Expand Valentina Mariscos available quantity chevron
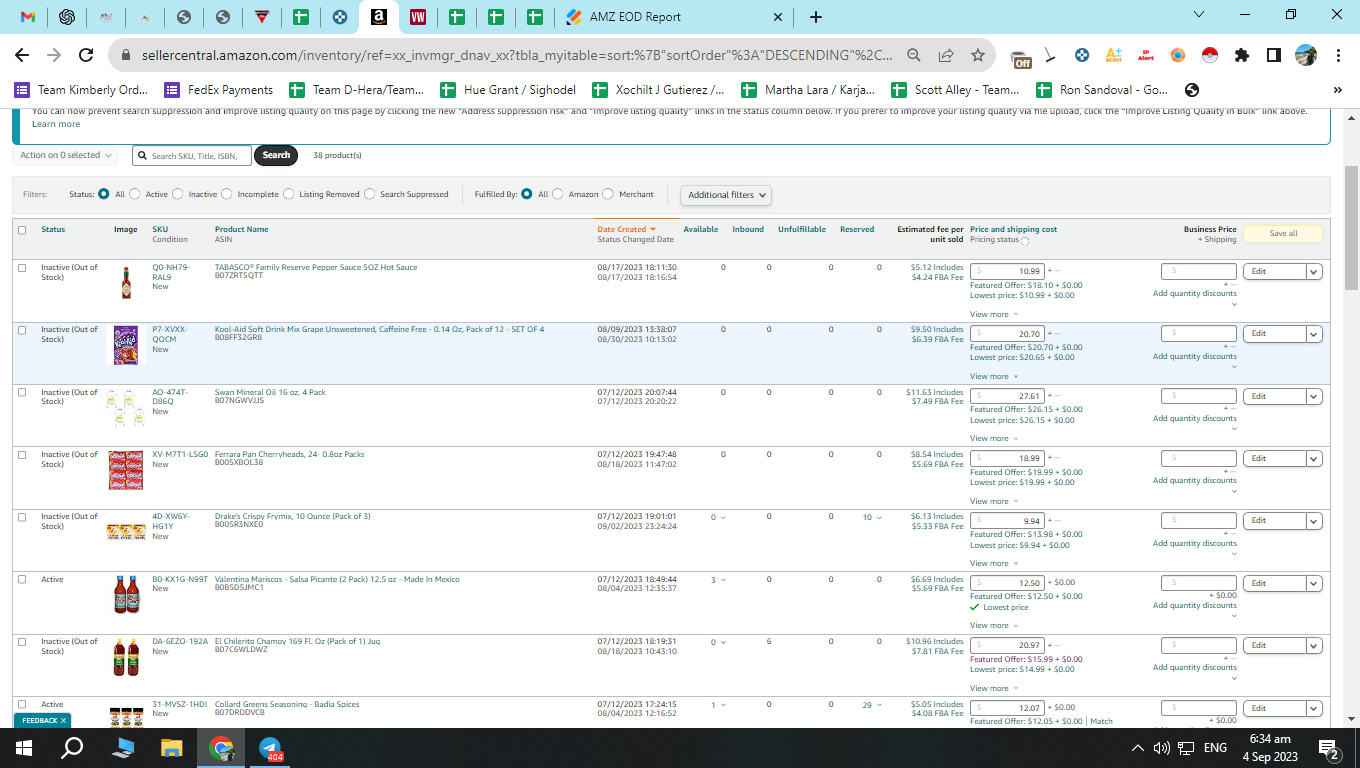 click(723, 580)
